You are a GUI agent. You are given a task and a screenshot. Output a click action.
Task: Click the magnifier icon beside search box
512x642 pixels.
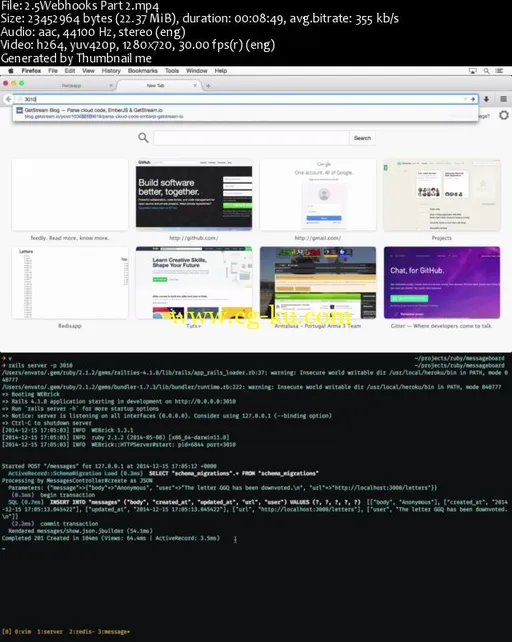(143, 138)
